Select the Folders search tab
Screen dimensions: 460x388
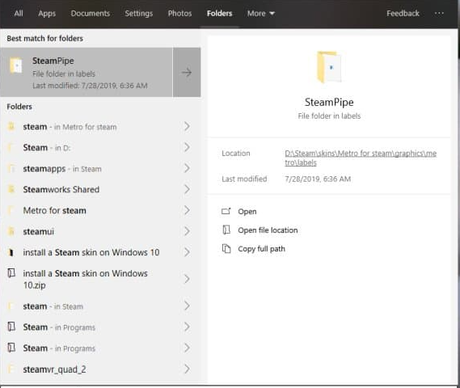pos(219,13)
